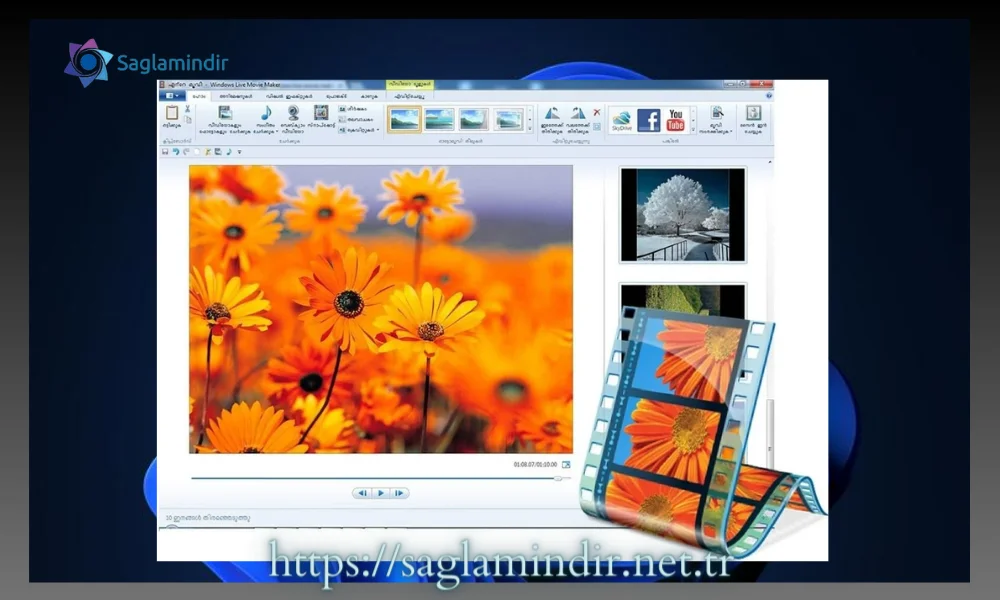The width and height of the screenshot is (1000, 600).
Task: Step to the next frame
Action: tap(399, 493)
